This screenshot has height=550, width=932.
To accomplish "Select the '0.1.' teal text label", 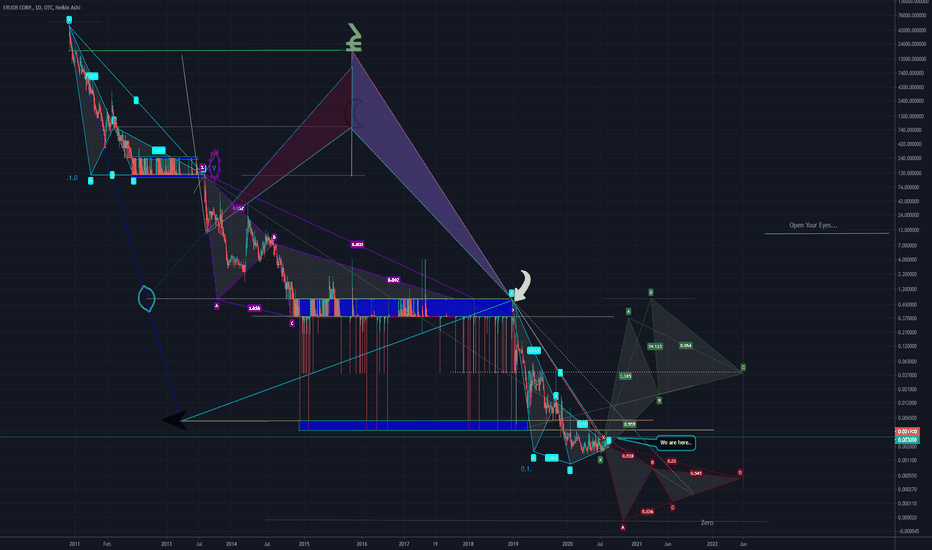I will 526,469.
